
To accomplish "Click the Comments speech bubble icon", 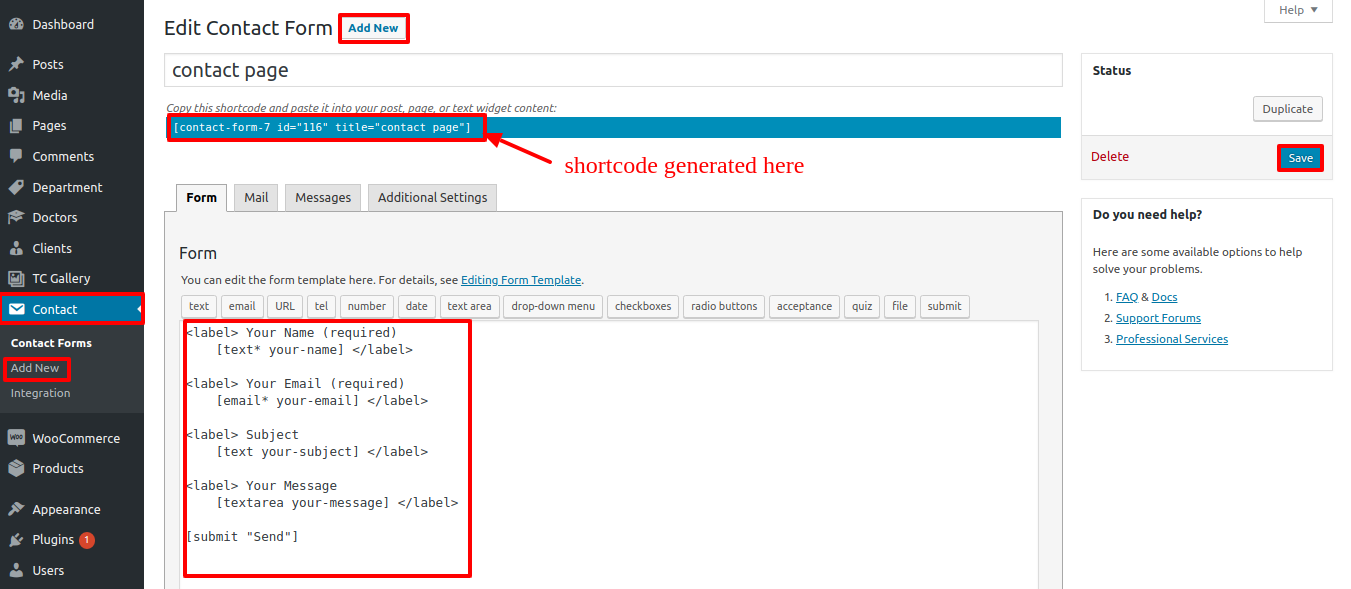I will pos(16,156).
